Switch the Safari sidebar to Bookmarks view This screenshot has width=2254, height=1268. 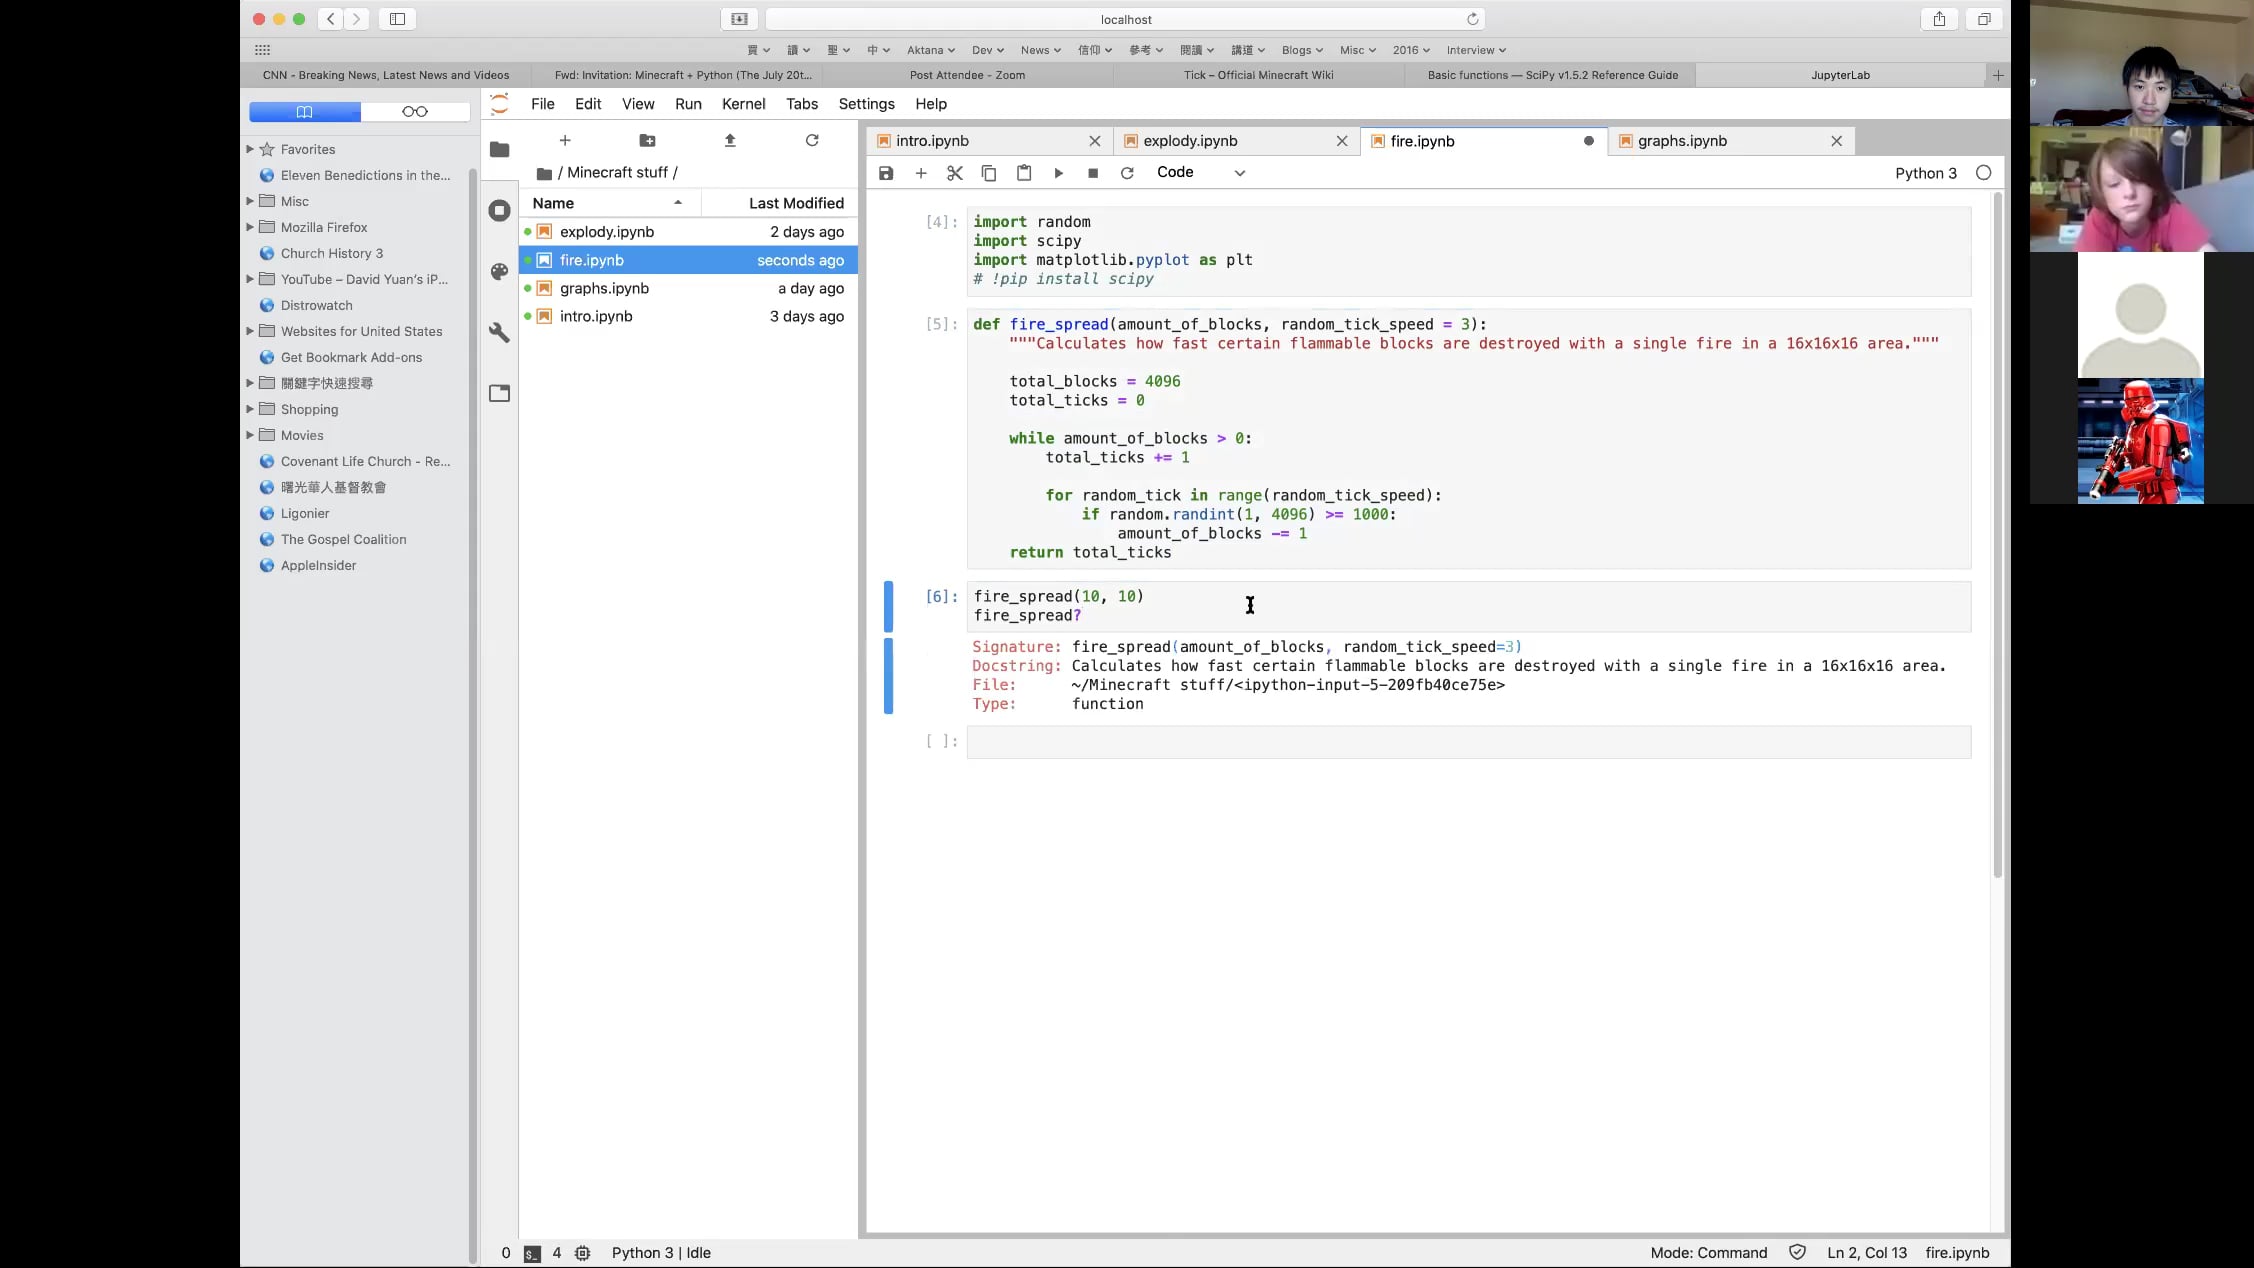303,111
